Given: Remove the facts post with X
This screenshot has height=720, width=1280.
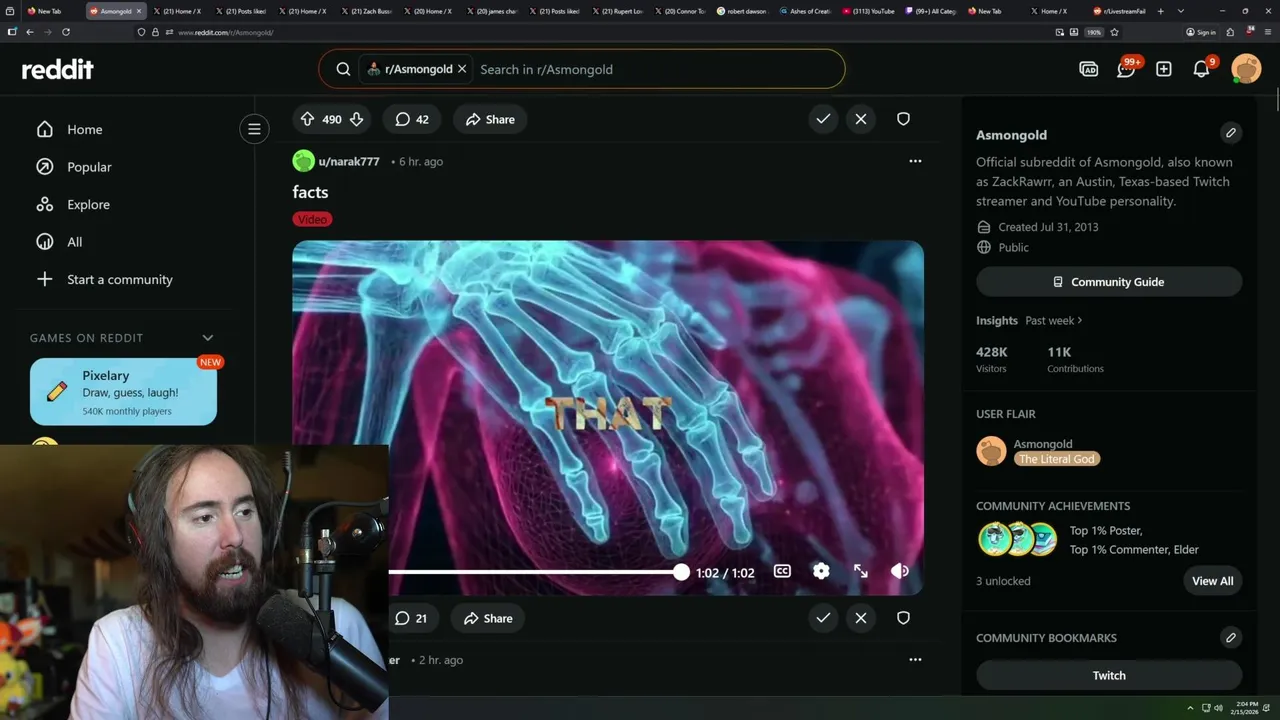Looking at the screenshot, I should point(861,618).
